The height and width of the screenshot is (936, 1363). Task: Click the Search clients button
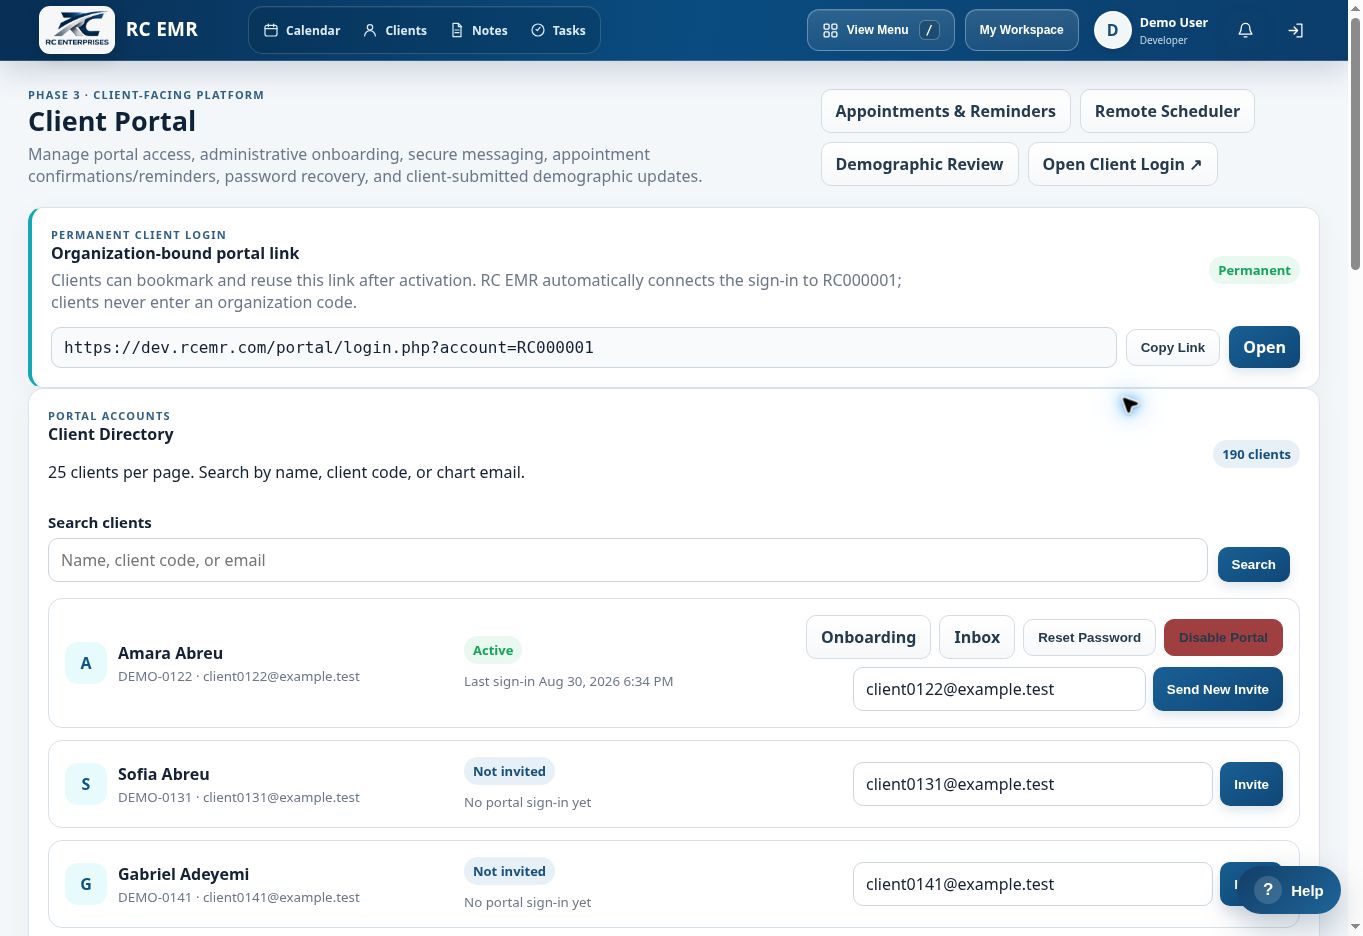[1253, 564]
